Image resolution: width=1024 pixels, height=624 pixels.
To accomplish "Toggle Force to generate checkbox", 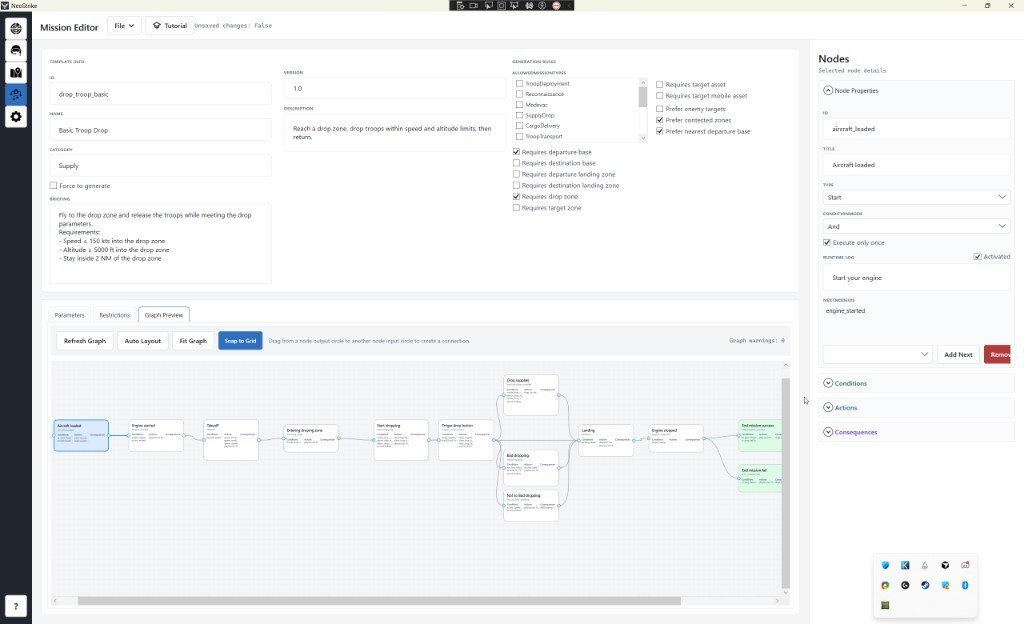I will click(x=54, y=185).
